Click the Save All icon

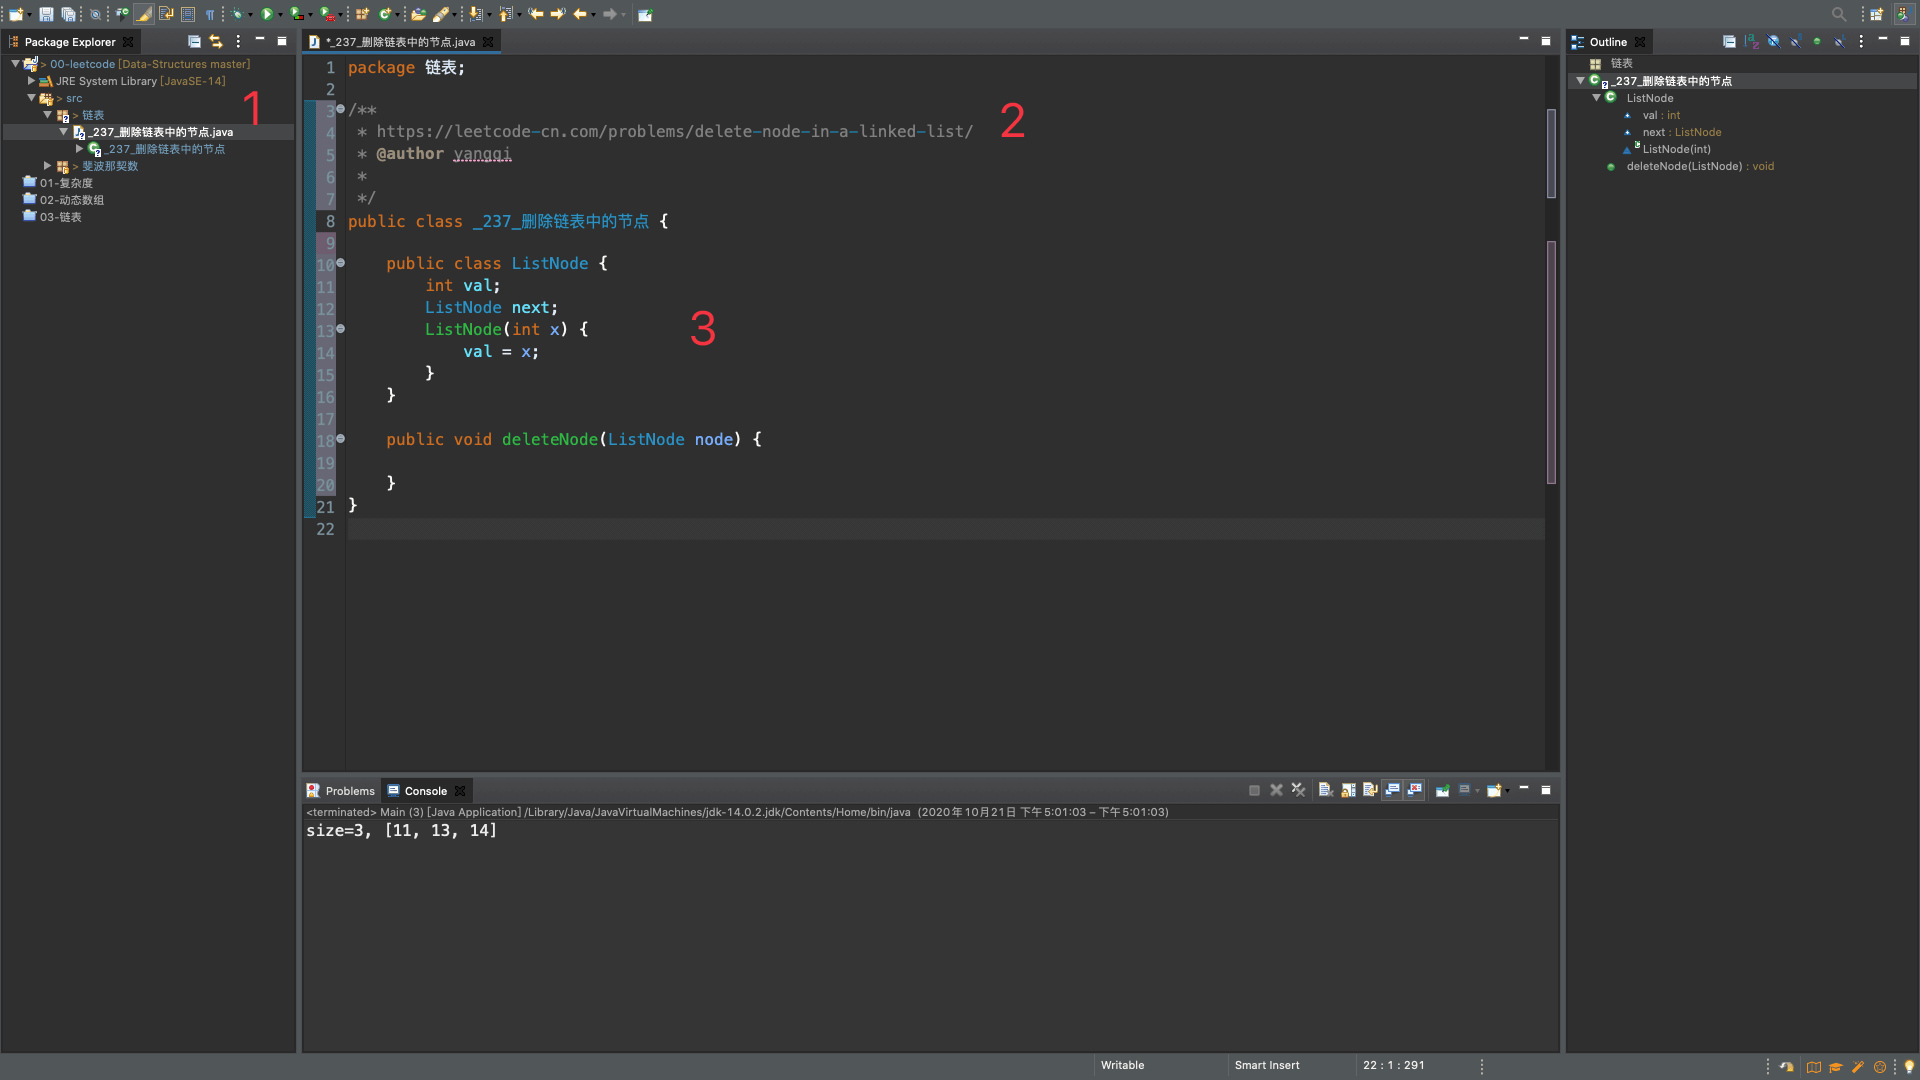tap(68, 14)
